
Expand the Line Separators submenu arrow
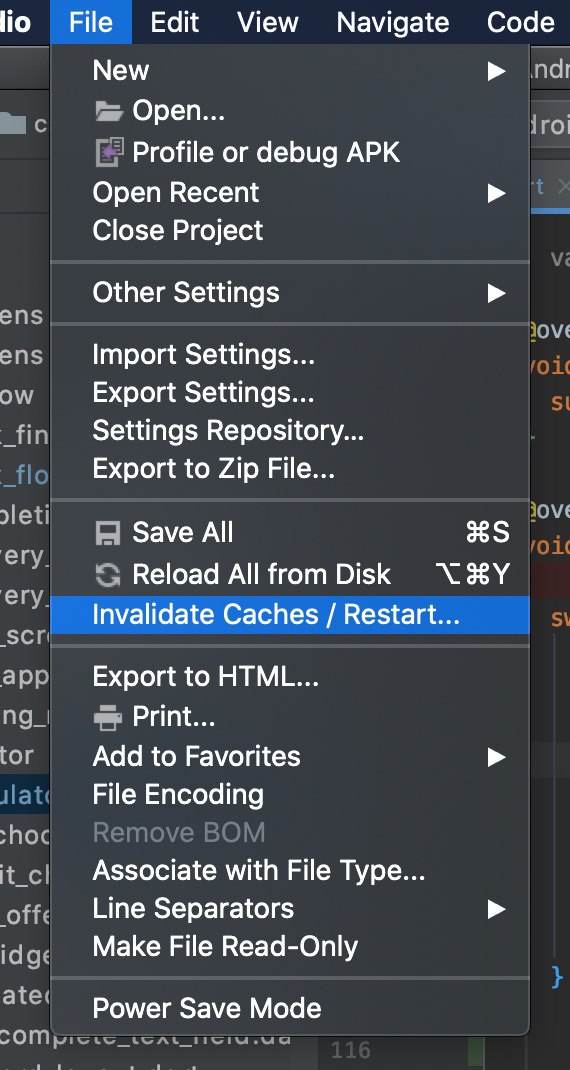tap(496, 909)
